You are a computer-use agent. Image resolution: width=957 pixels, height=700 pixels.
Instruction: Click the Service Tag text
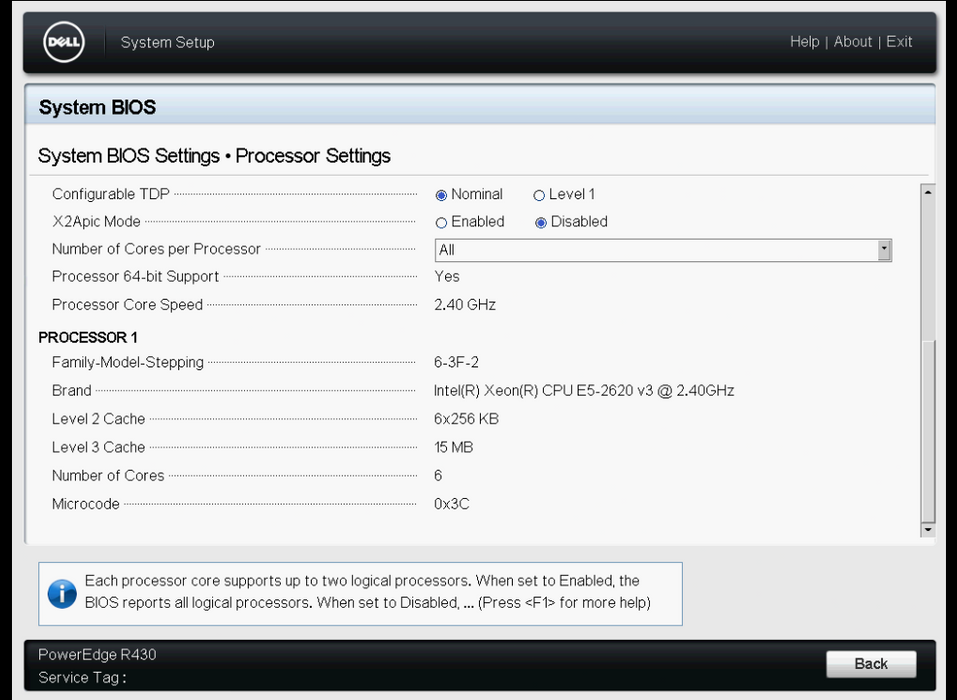pyautogui.click(x=82, y=678)
